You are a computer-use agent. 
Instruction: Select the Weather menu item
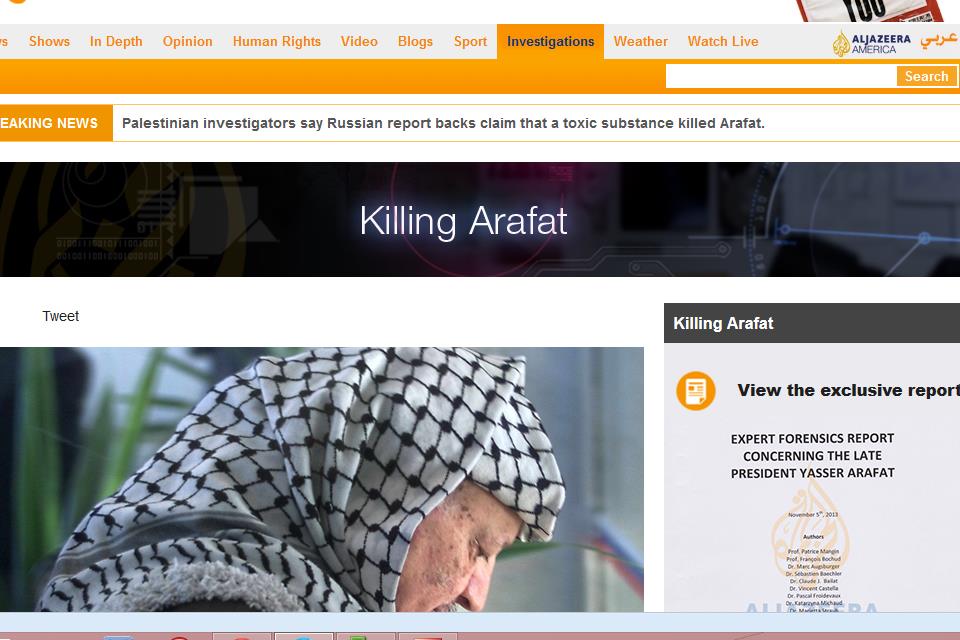pyautogui.click(x=640, y=42)
